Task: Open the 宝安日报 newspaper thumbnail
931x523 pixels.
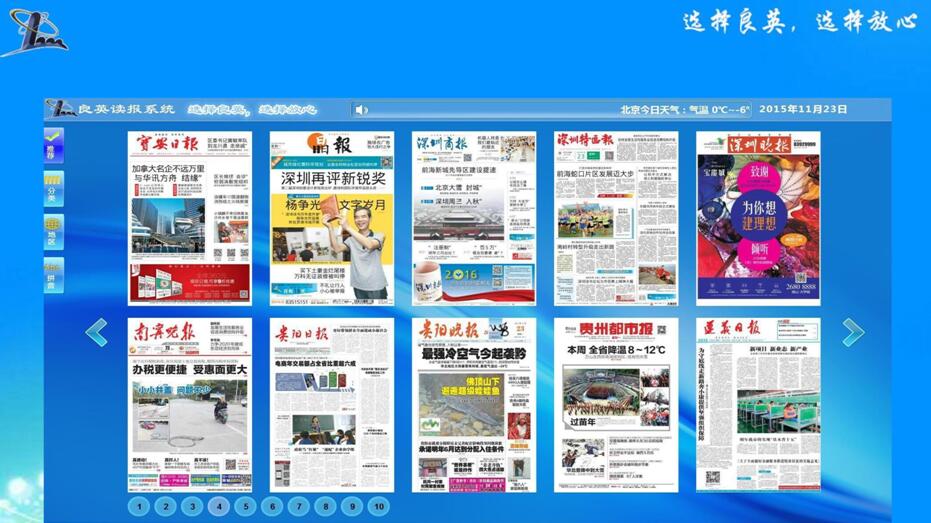Action: [190, 218]
